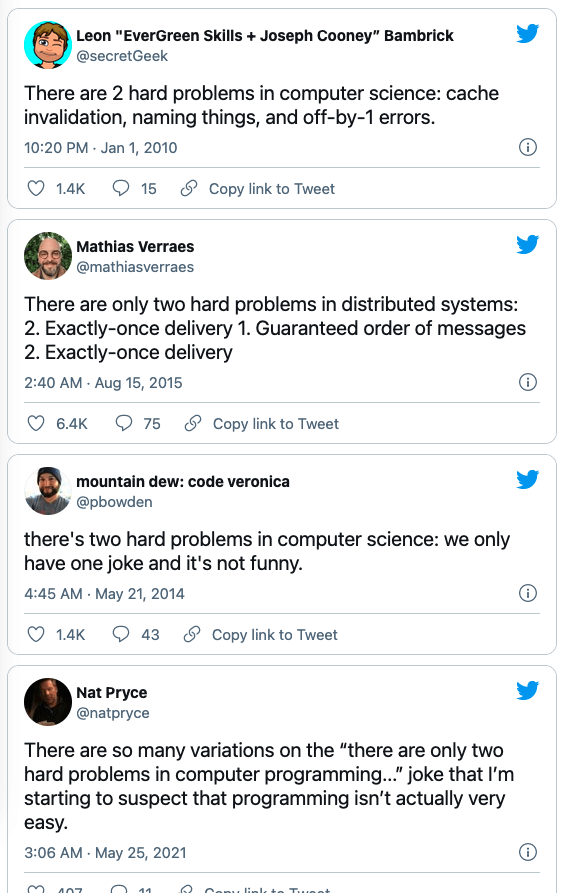Viewport: 561px width, 893px height.
Task: Click Twitter bird icon on Mathias Verraes tweet
Action: point(527,244)
